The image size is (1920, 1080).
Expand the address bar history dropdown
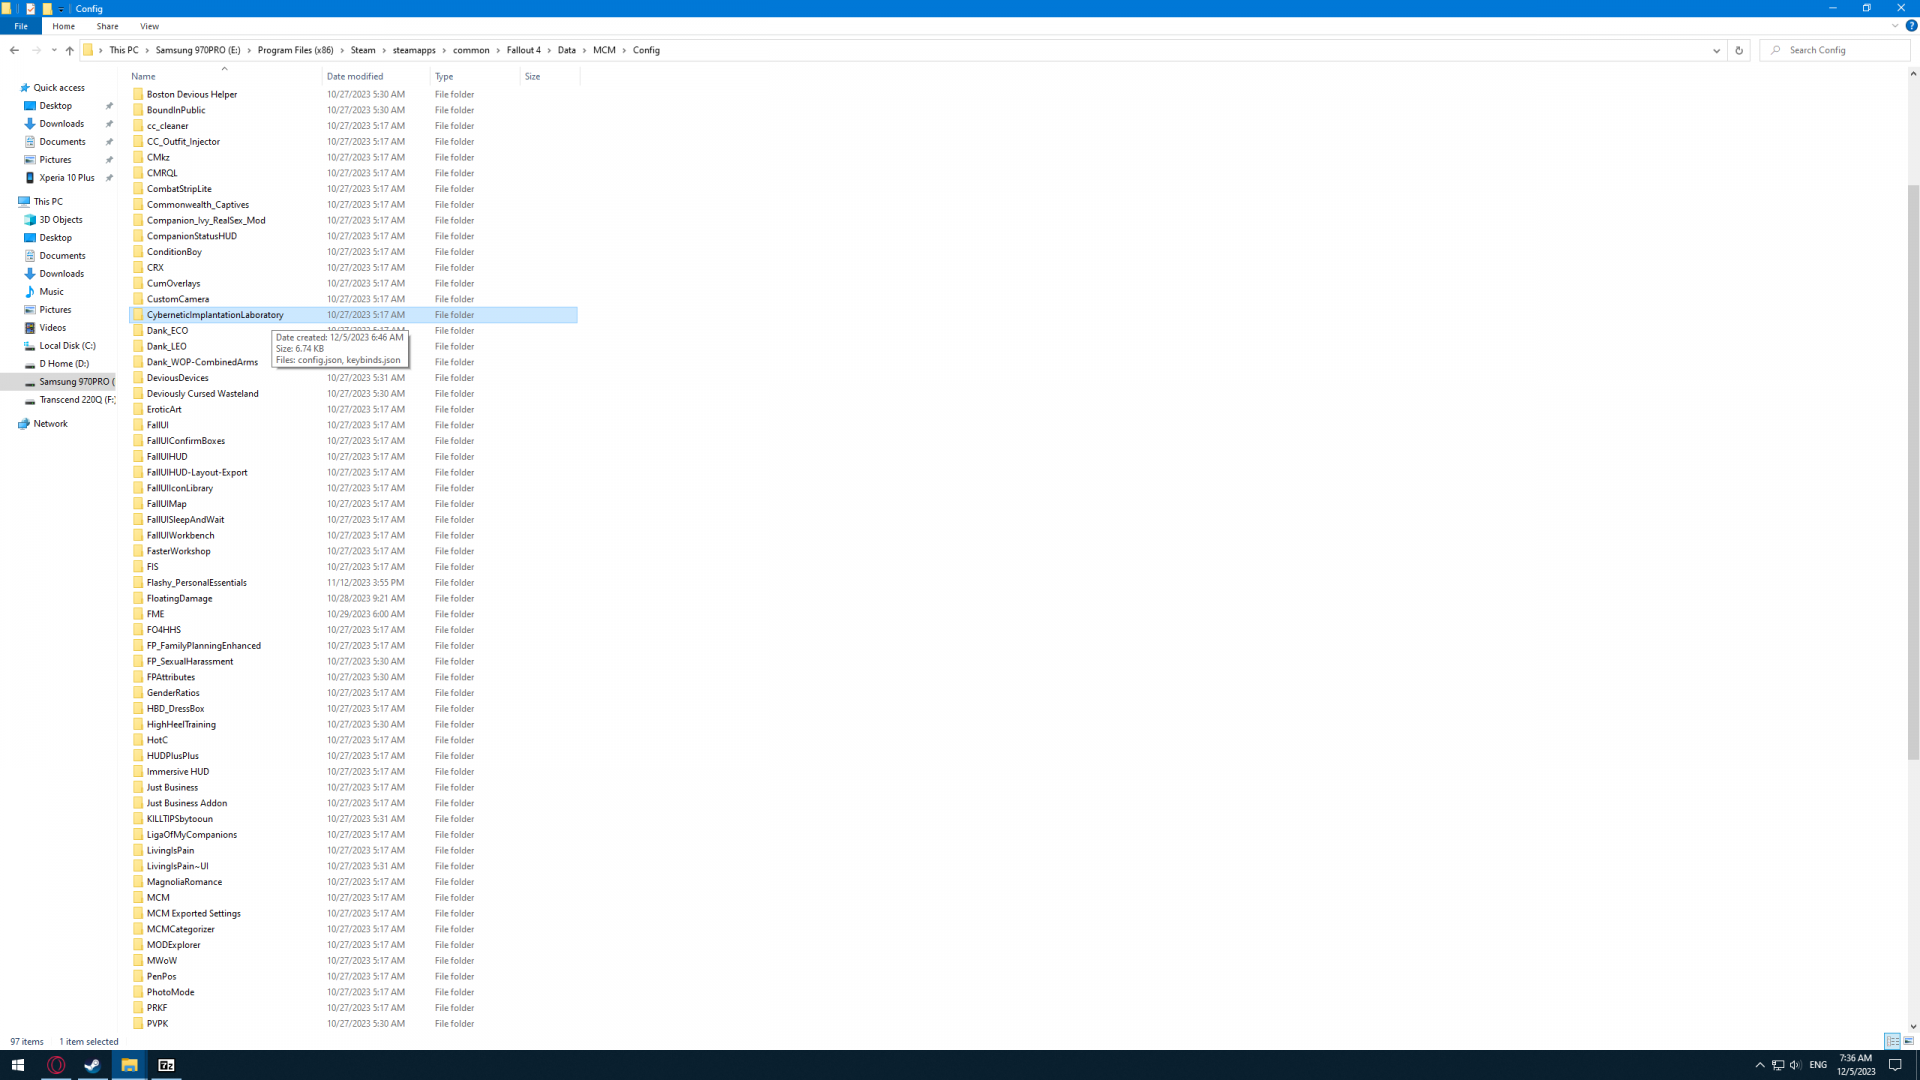pos(1716,50)
